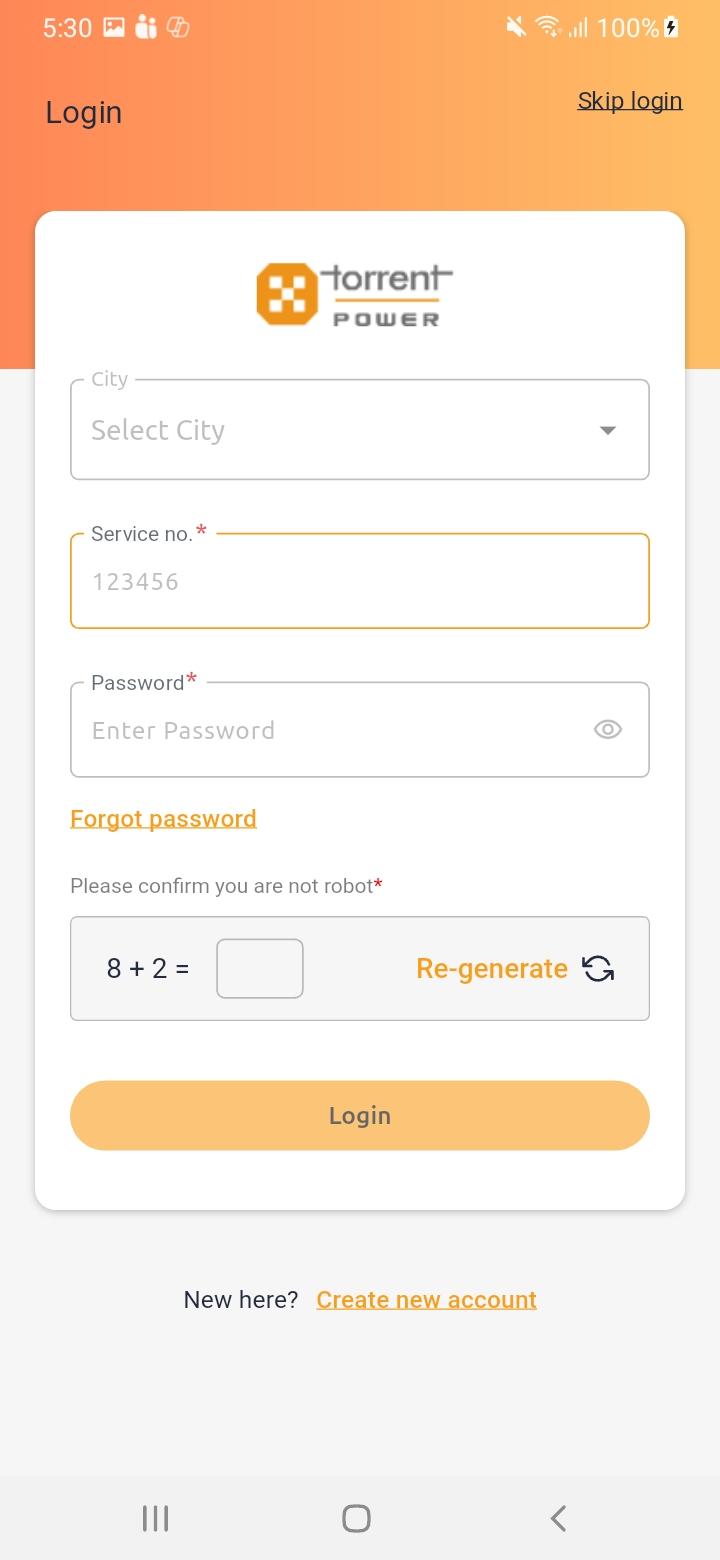Toggle password visibility eye icon

[607, 730]
